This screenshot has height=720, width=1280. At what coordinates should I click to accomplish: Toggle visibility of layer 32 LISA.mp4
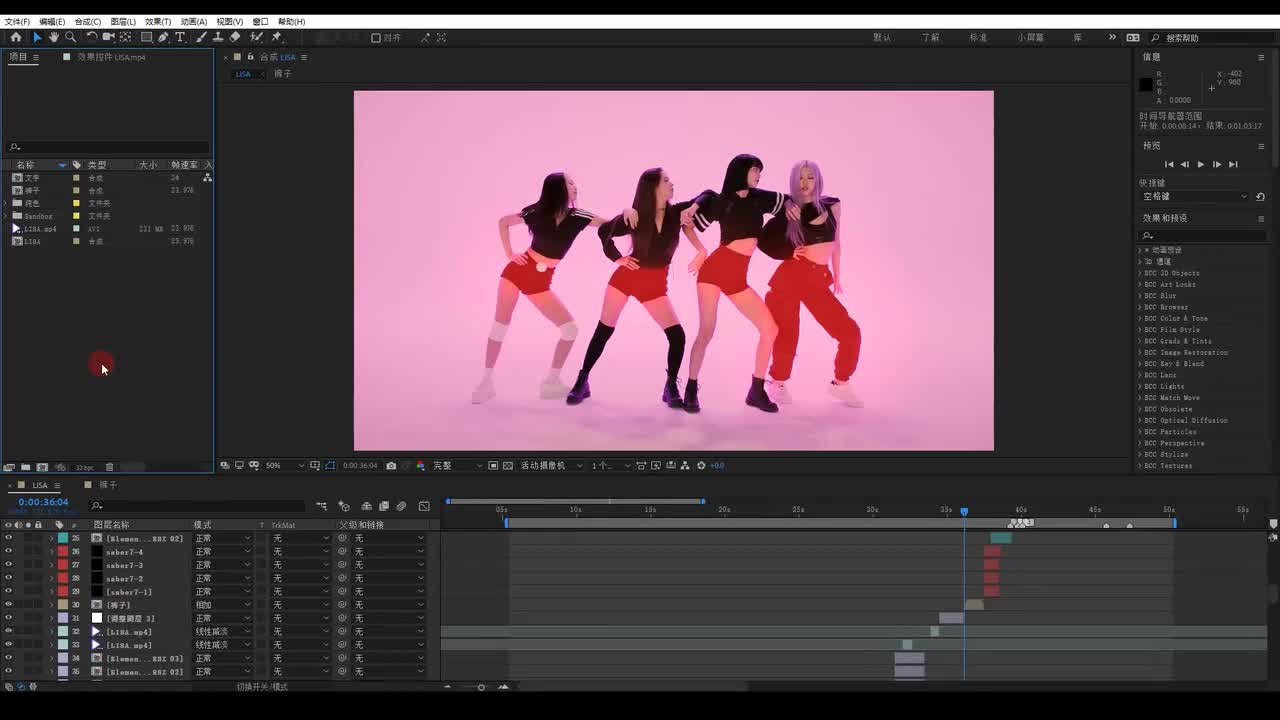tap(8, 632)
